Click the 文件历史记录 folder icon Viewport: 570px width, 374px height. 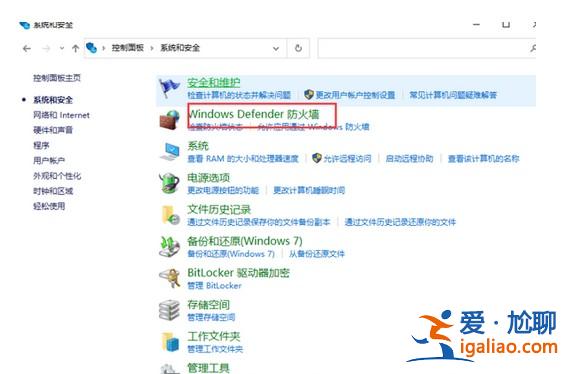170,215
